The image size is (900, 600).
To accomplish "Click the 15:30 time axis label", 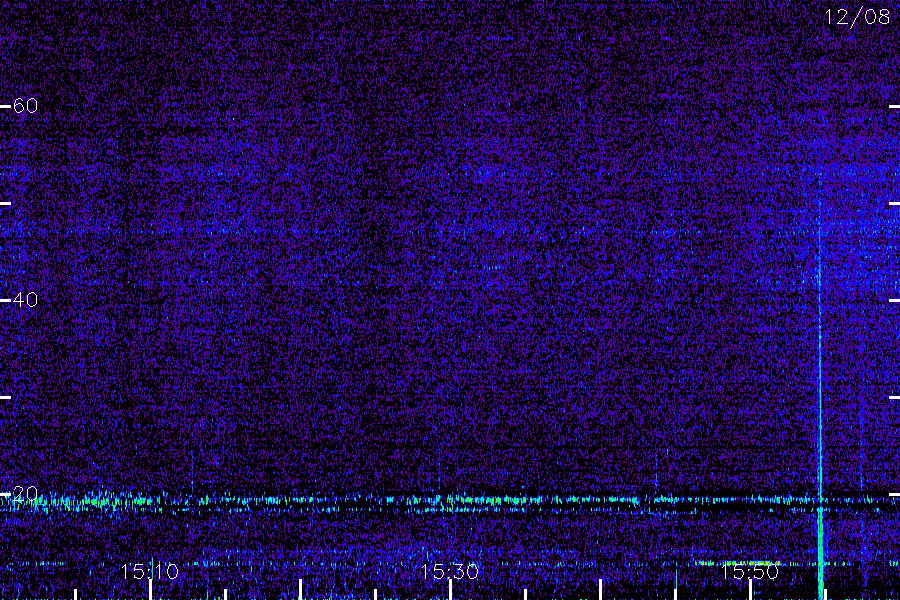I will coord(449,571).
